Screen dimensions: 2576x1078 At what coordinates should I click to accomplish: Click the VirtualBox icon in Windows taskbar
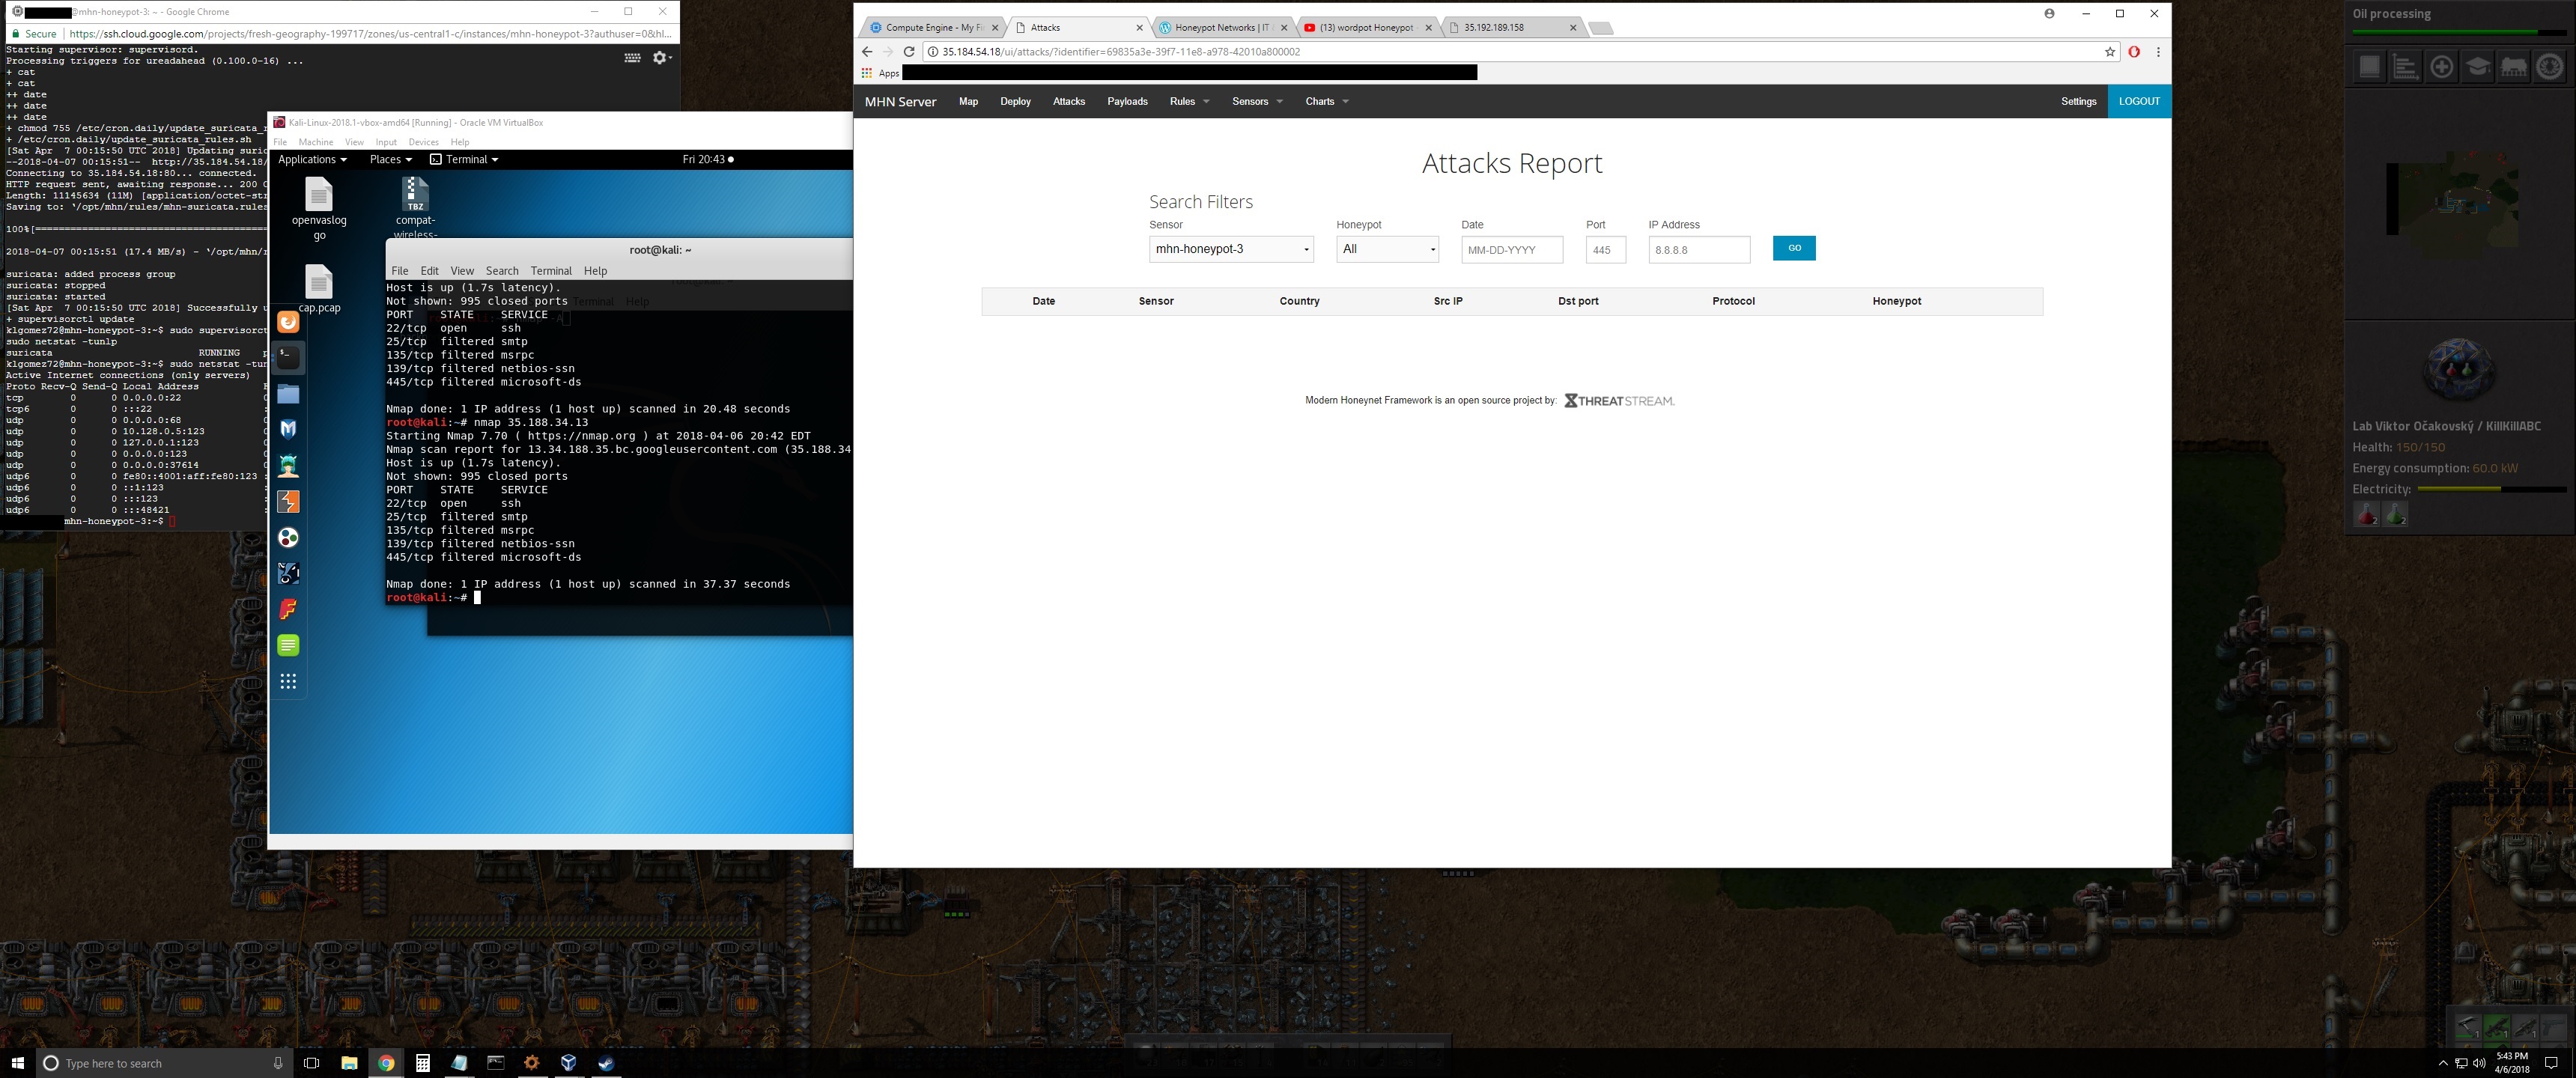pos(568,1062)
